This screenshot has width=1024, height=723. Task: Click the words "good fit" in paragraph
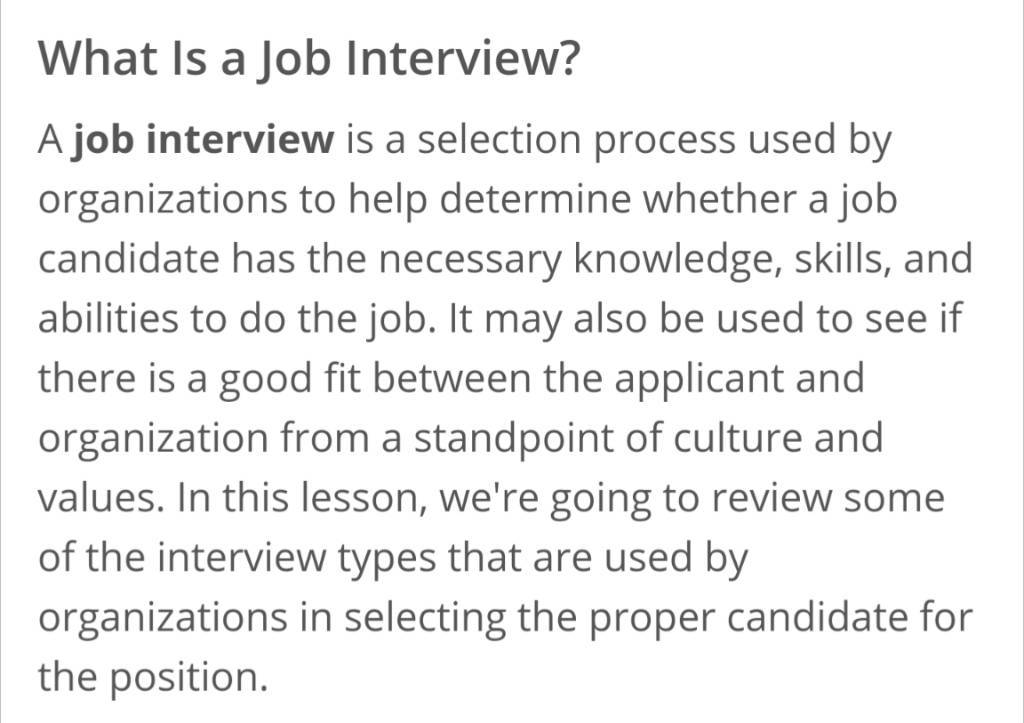(x=289, y=380)
